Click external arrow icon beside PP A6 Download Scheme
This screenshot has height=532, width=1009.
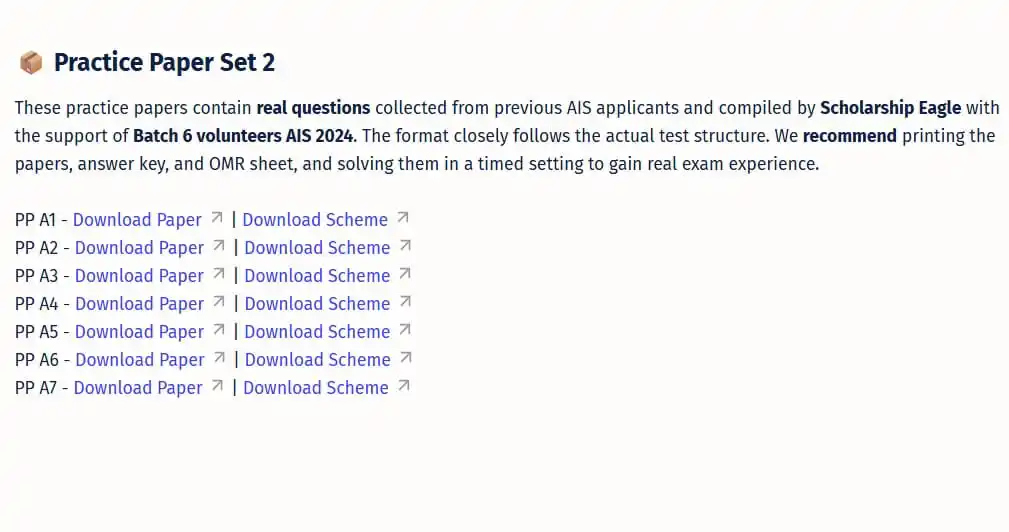coord(405,358)
